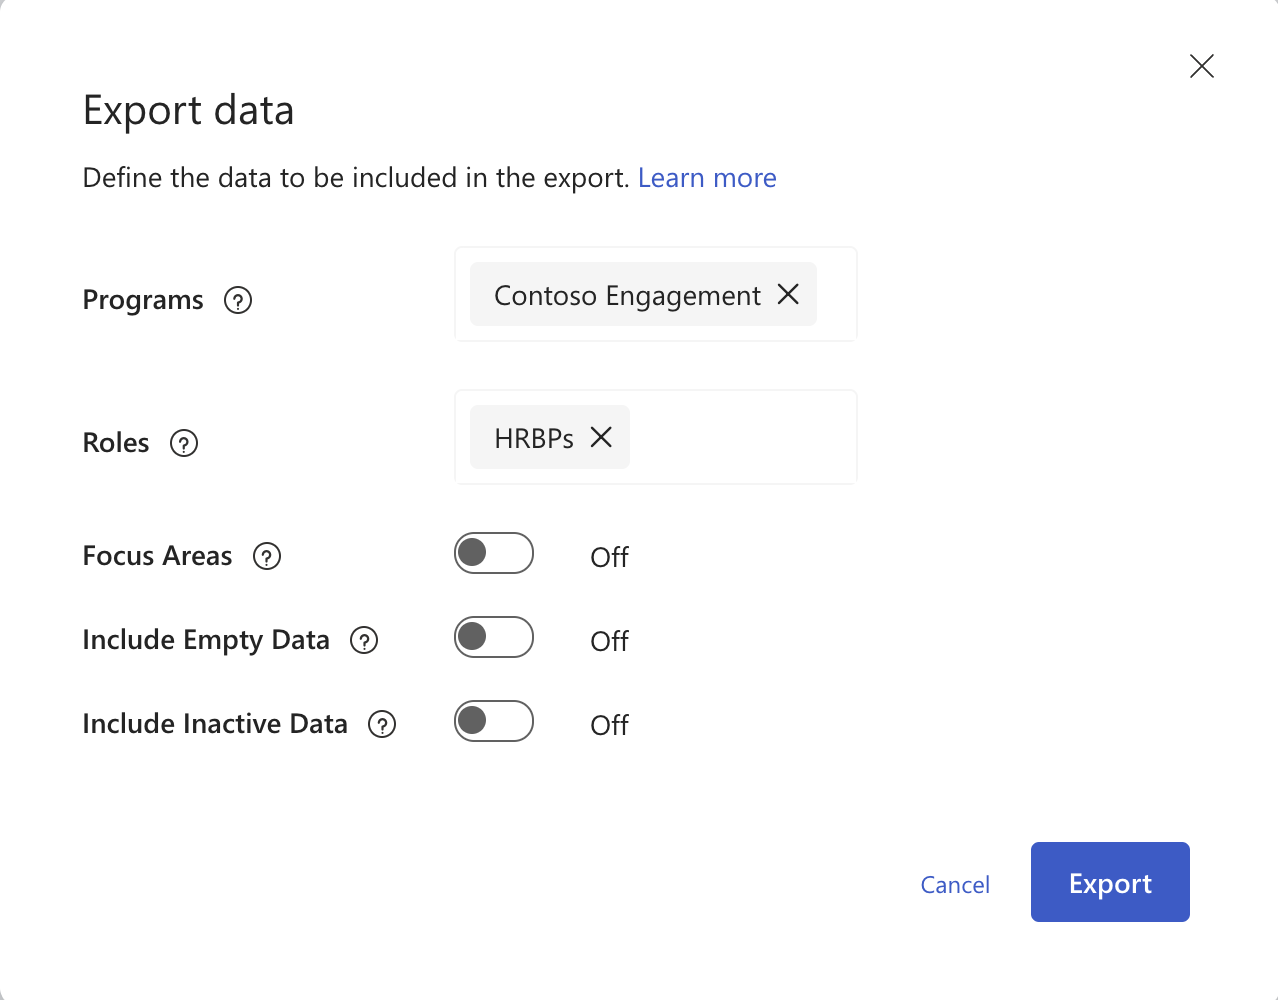Select the HRBPs chip label
This screenshot has height=1000, width=1278.
pyautogui.click(x=536, y=437)
